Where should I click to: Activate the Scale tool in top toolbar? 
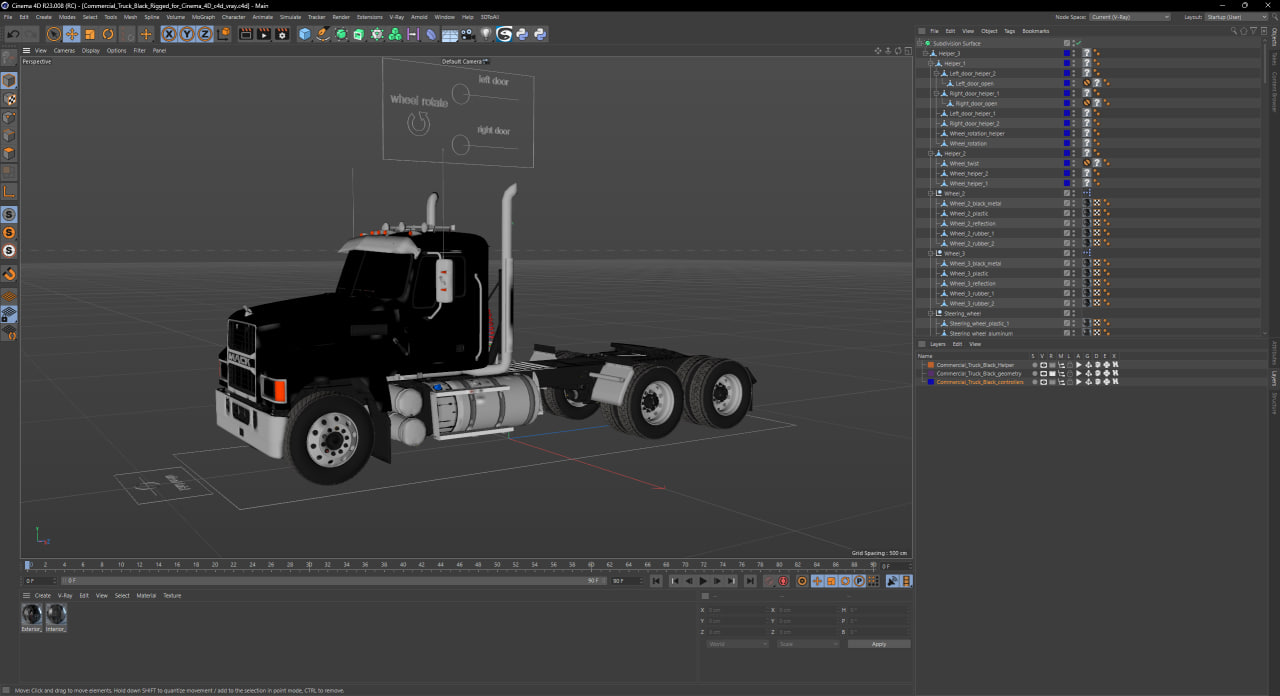pyautogui.click(x=90, y=34)
